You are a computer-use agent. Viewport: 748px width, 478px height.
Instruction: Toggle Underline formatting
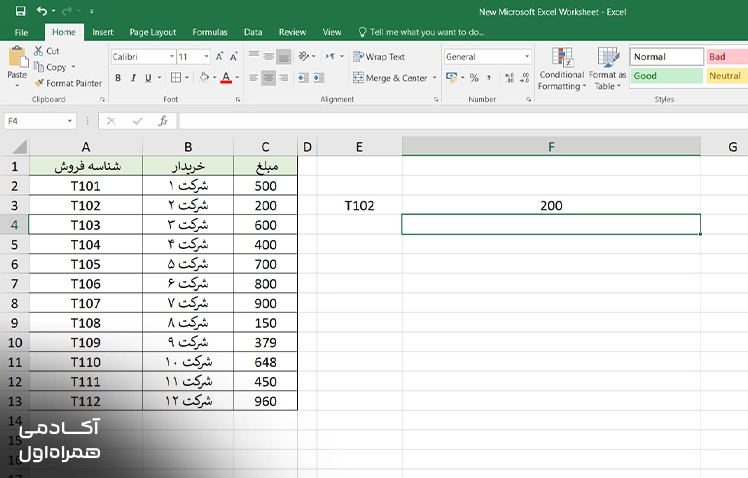(x=148, y=78)
